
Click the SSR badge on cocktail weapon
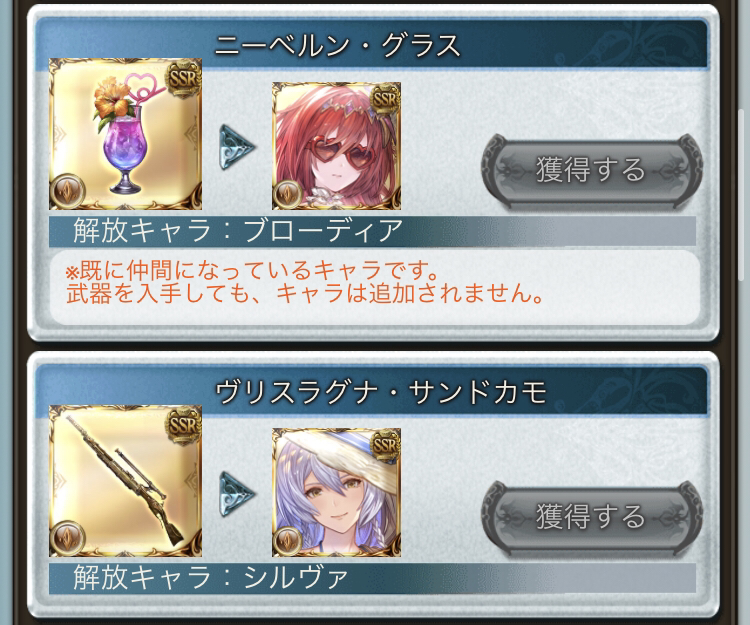click(184, 78)
